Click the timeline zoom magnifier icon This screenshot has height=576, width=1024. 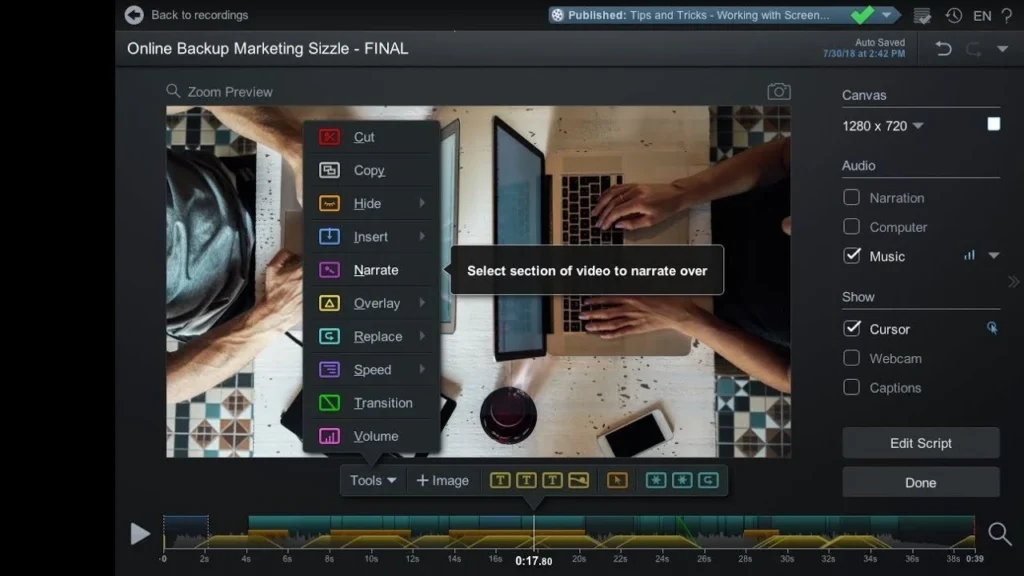[999, 534]
